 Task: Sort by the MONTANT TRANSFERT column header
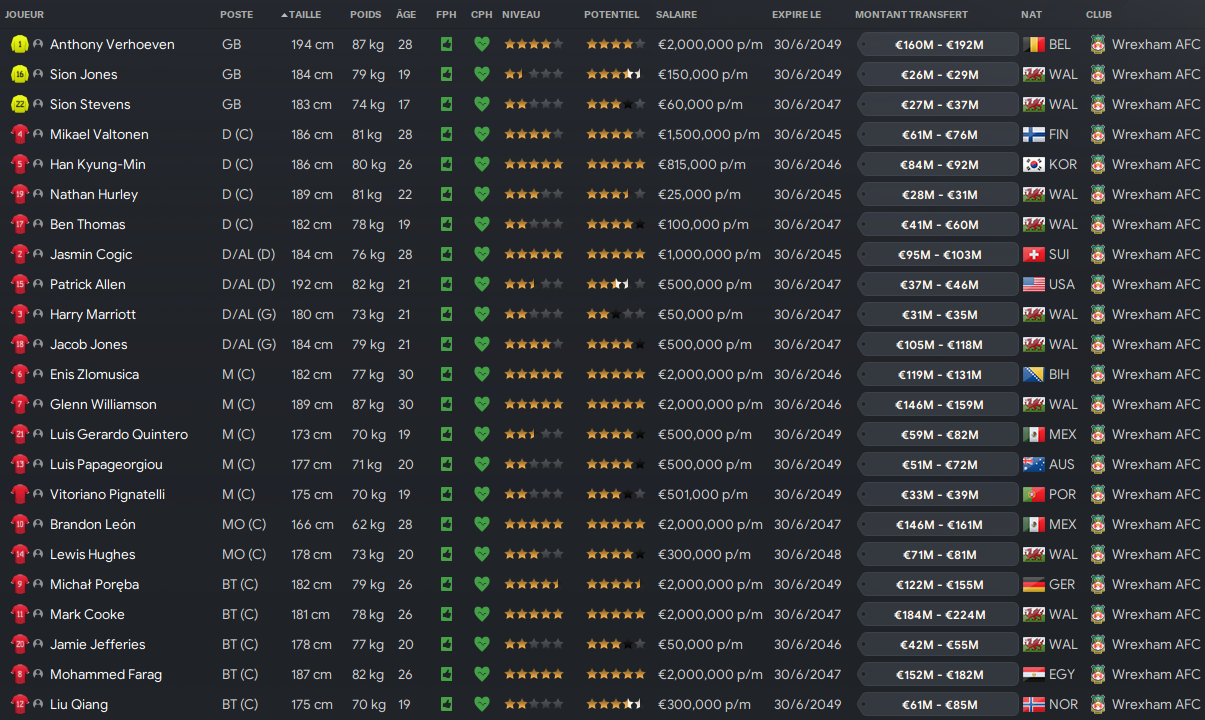tap(911, 15)
